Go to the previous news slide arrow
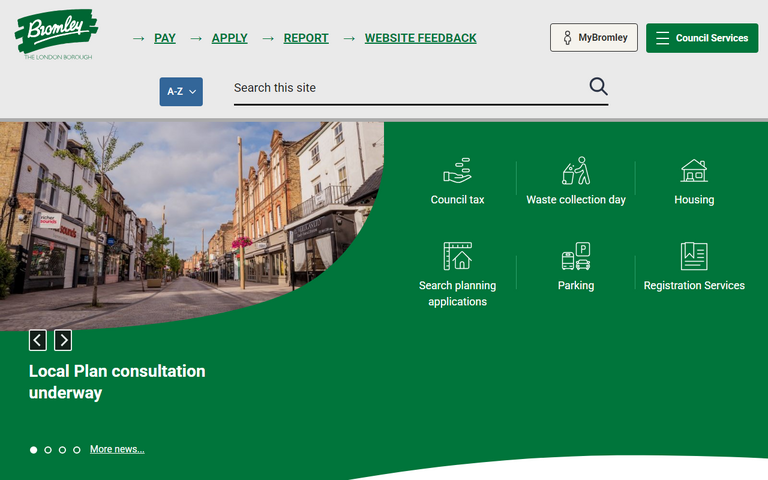Screen dimensions: 768x480 (38, 340)
